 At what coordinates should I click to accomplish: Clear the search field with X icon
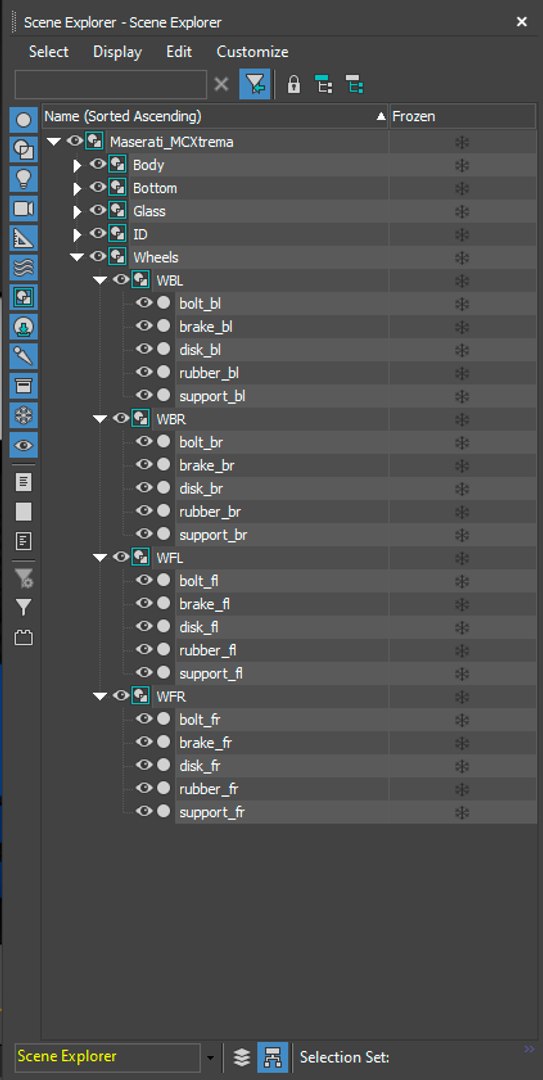[221, 85]
